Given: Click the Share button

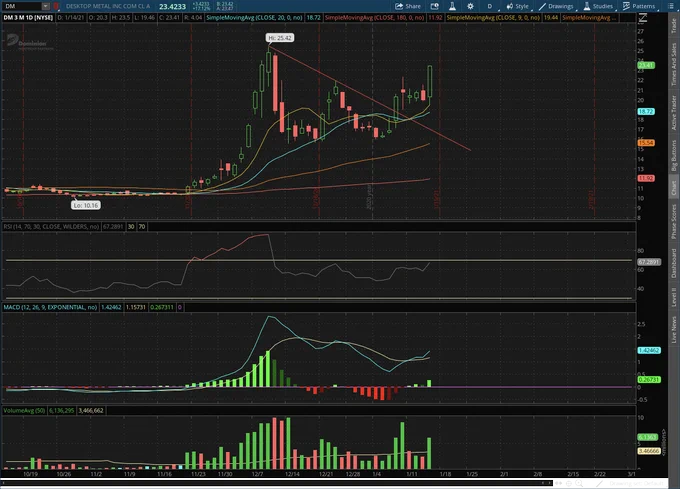Looking at the screenshot, I should pyautogui.click(x=408, y=6).
